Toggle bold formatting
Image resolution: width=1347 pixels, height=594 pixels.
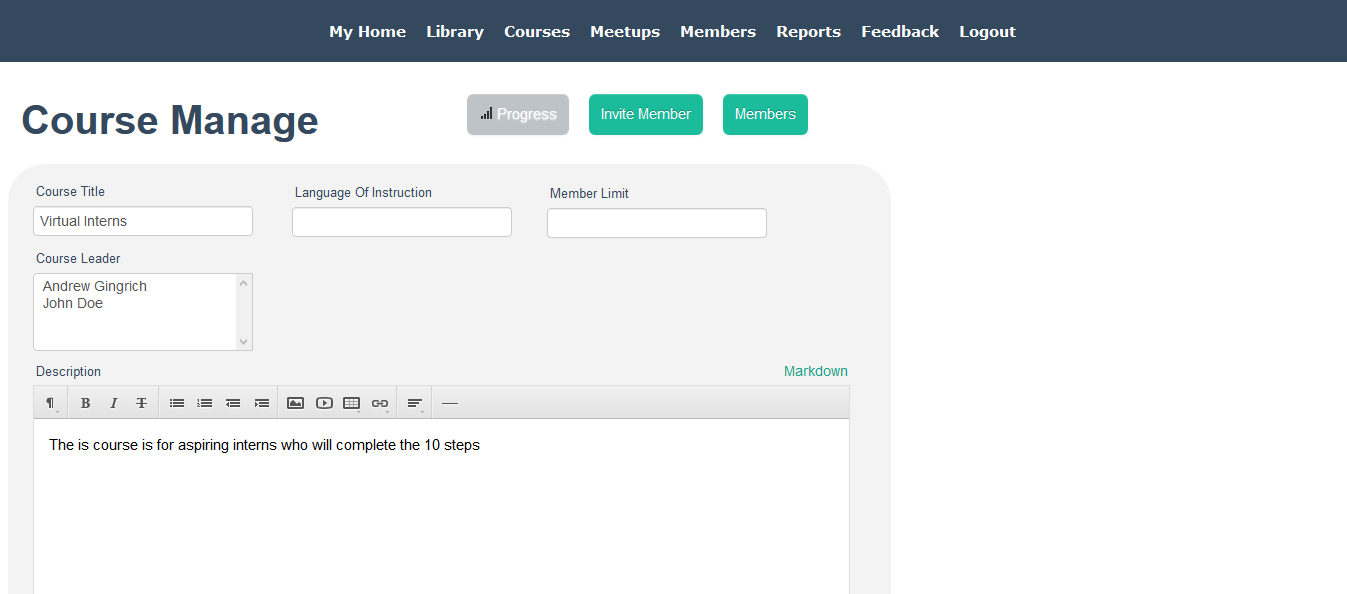tap(86, 402)
